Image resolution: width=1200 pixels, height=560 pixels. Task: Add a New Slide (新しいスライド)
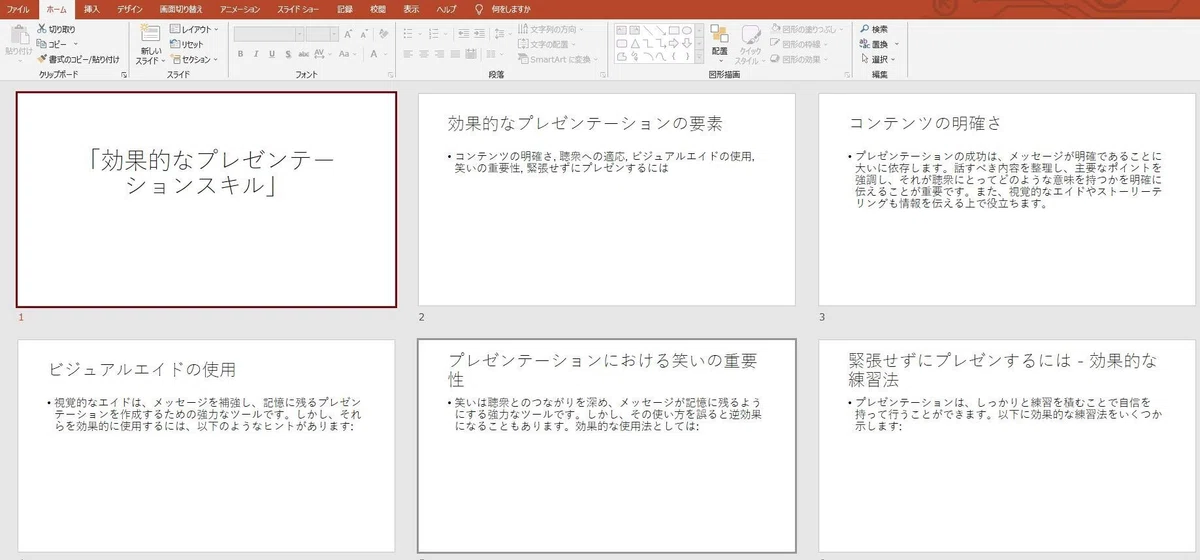coord(150,44)
